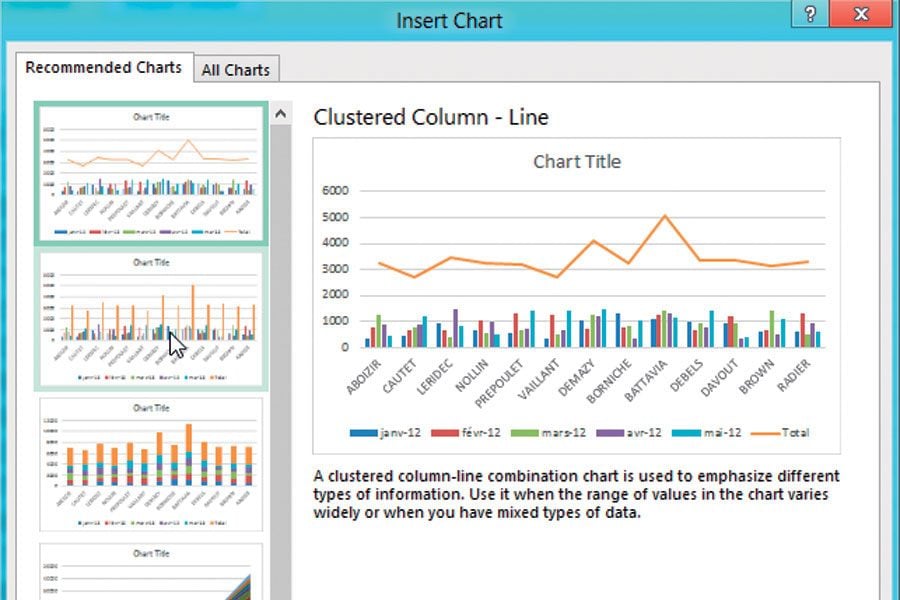Click the "BATTAVIA" category label in the large preview
900x600 pixels.
[645, 380]
